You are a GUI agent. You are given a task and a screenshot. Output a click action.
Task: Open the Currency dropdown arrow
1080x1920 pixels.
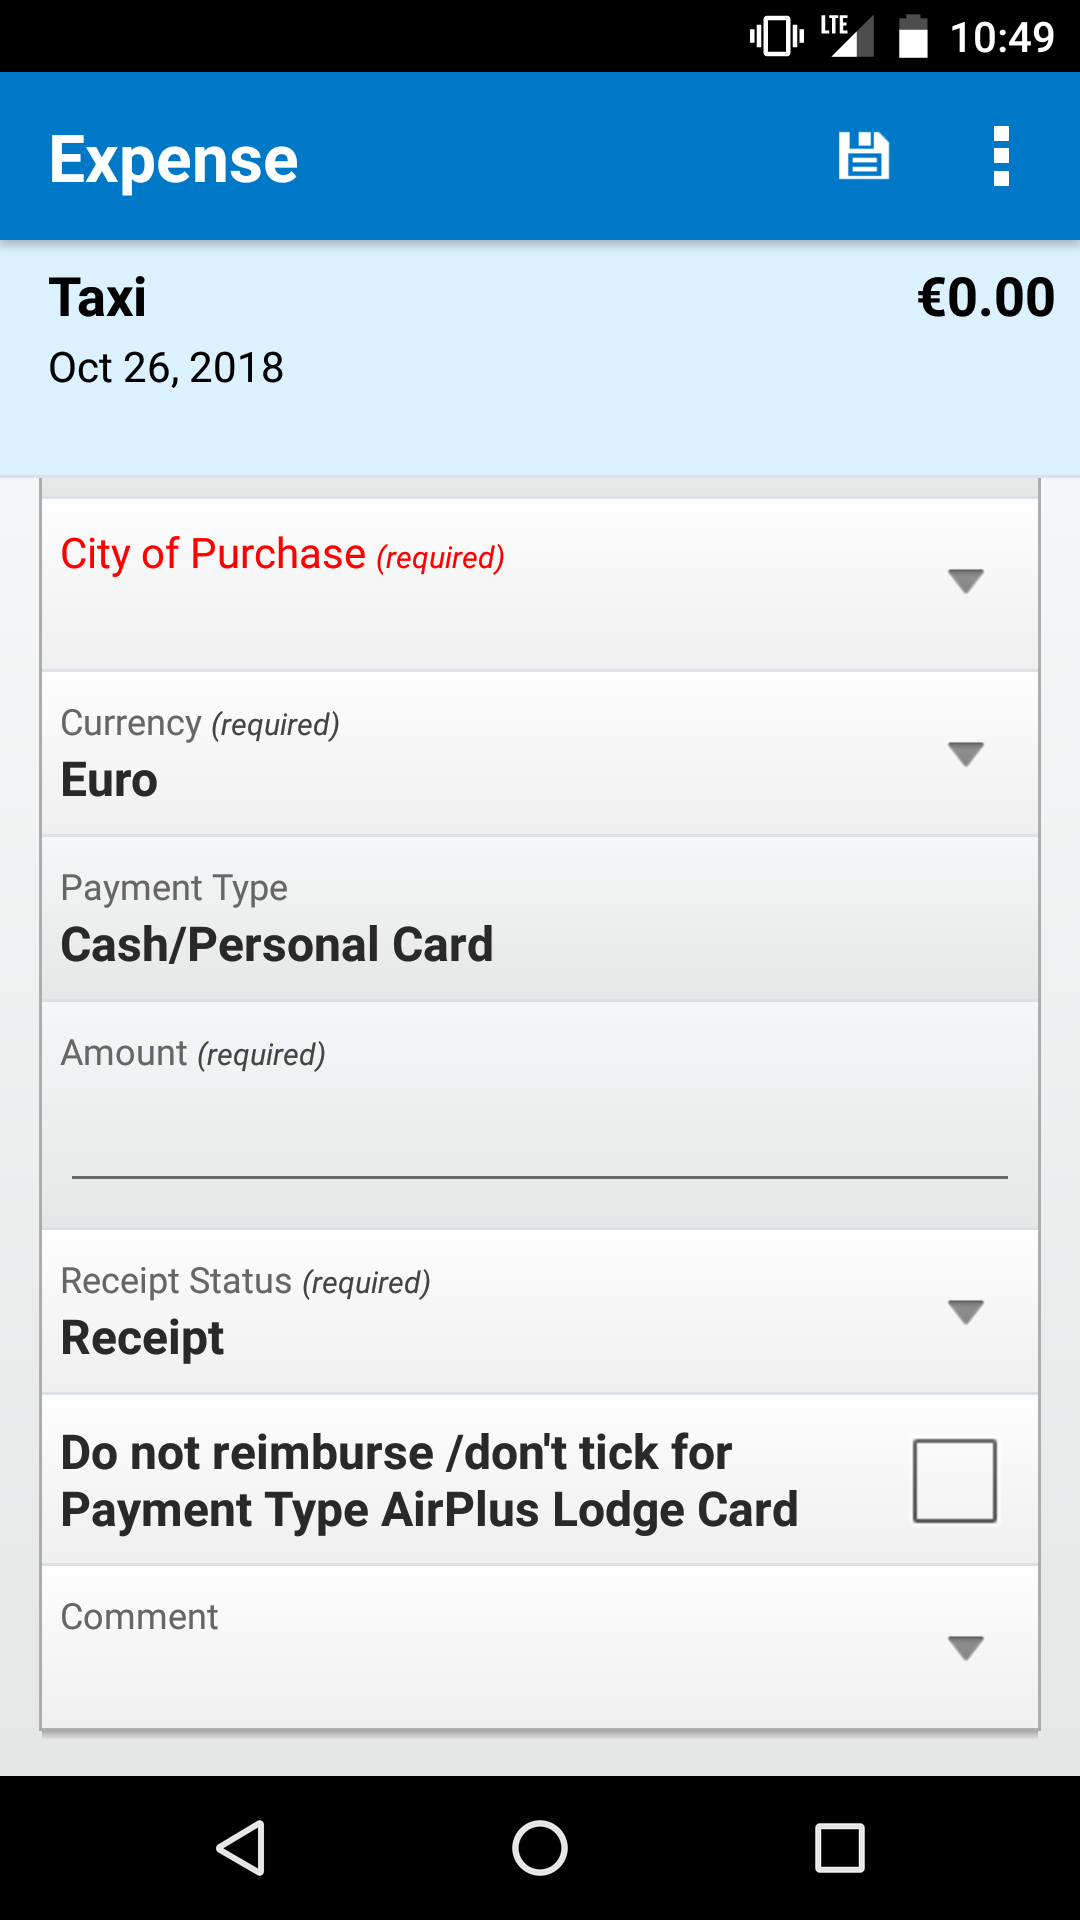coord(965,754)
